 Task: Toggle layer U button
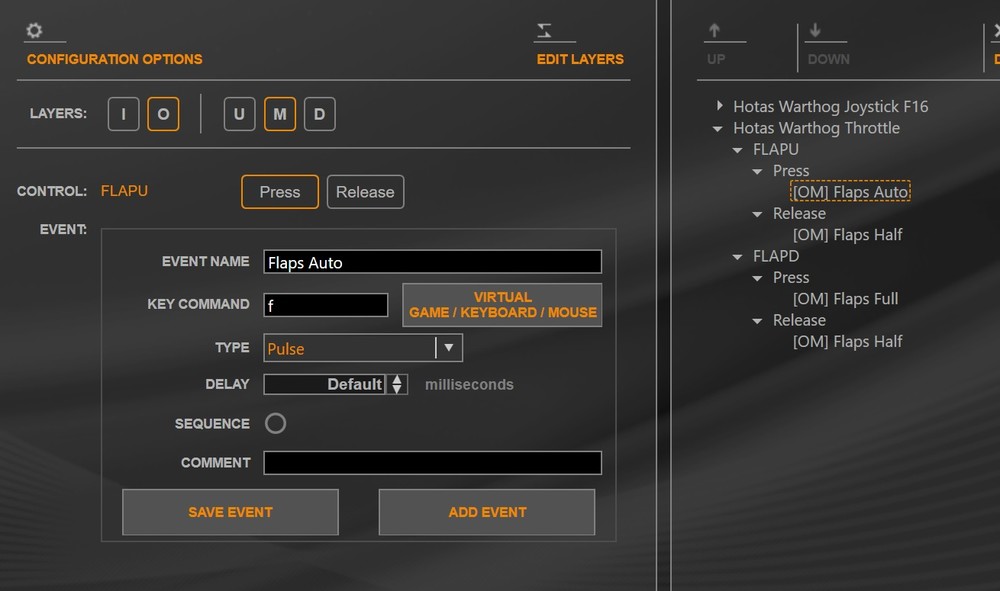[239, 114]
